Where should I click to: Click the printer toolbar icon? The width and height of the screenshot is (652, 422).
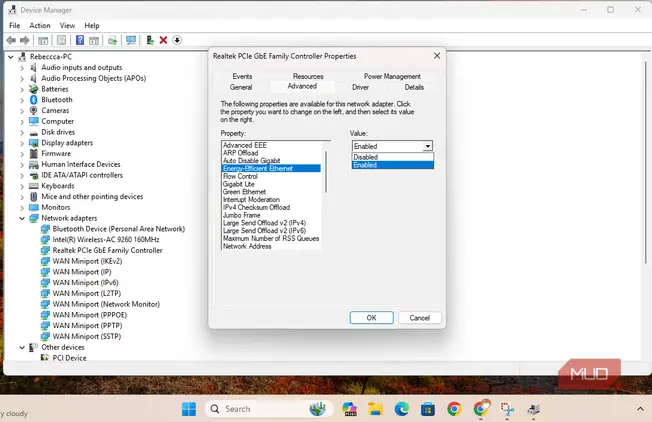click(x=112, y=40)
